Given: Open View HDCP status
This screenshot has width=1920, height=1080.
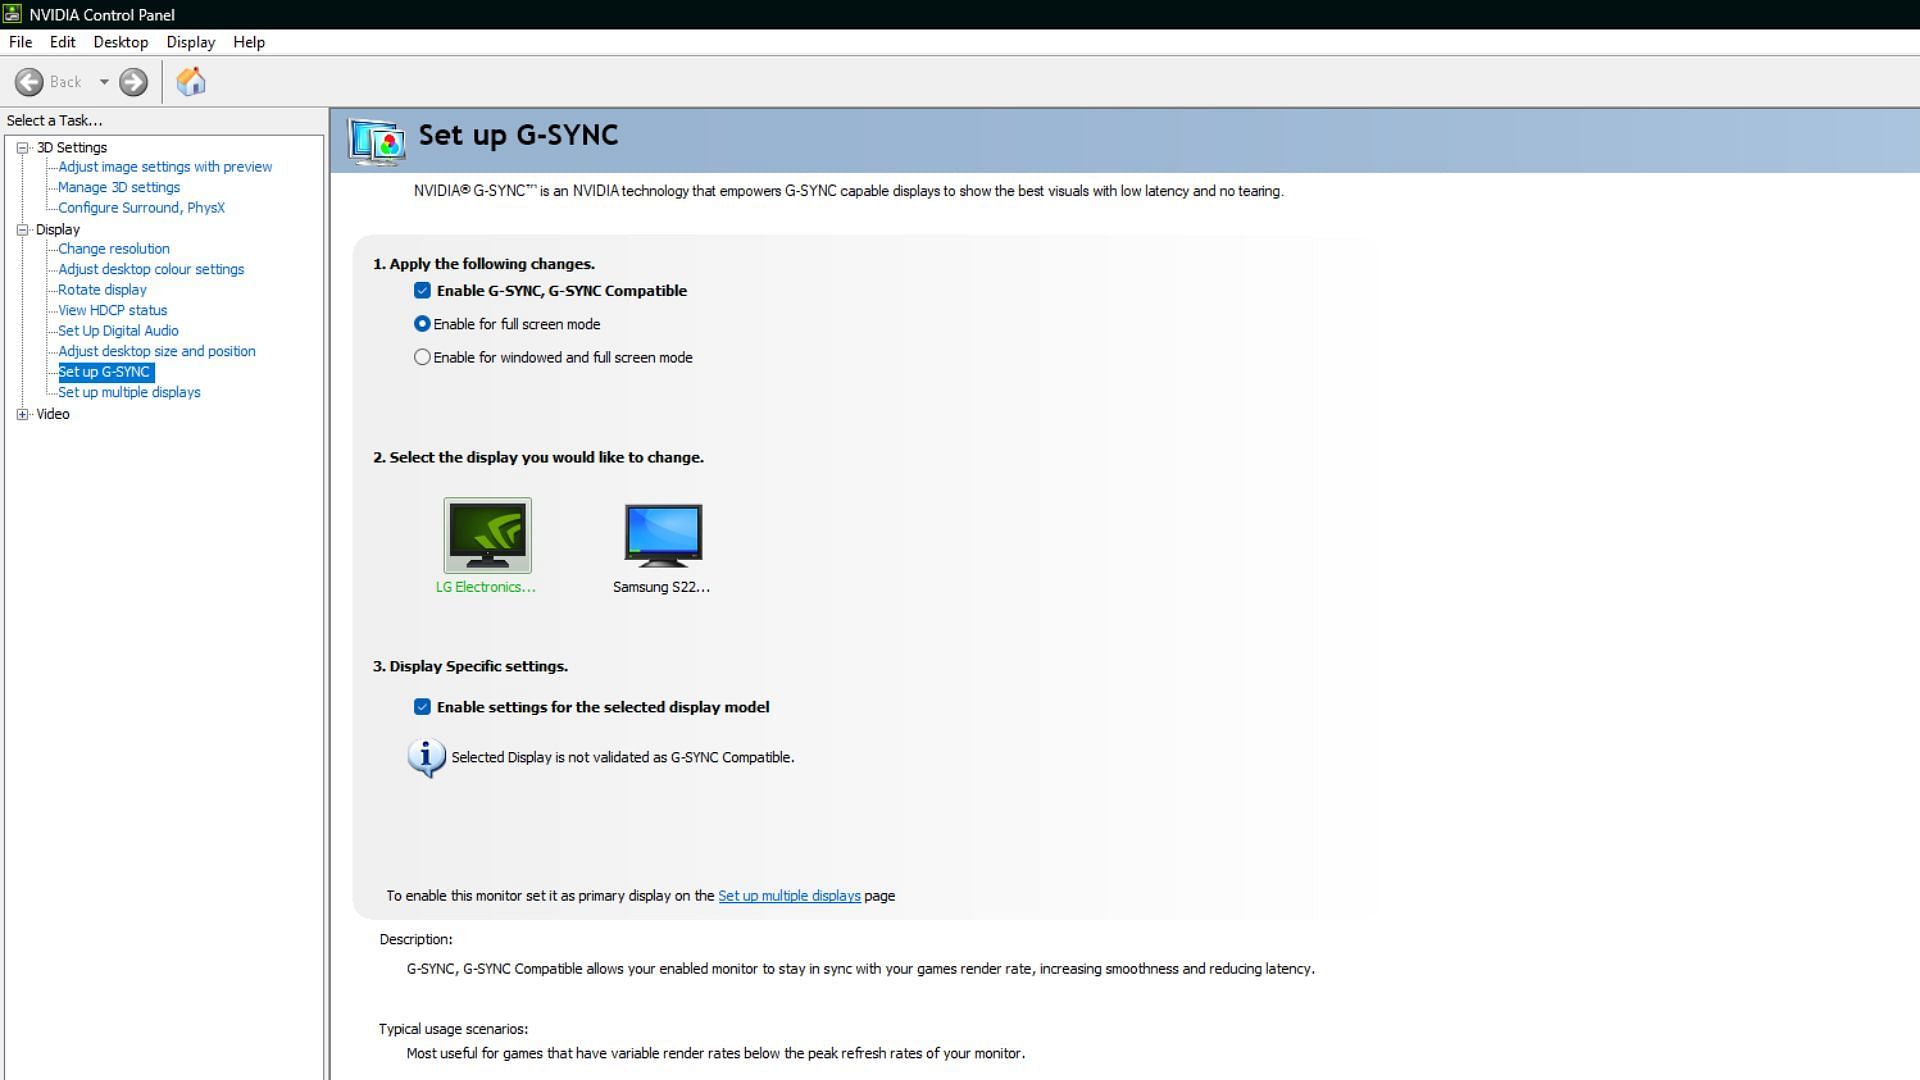Looking at the screenshot, I should pos(112,310).
